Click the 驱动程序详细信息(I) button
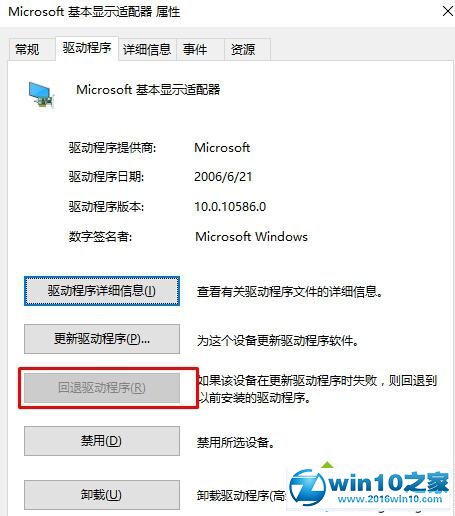Viewport: 455px width, 516px height. [102, 291]
